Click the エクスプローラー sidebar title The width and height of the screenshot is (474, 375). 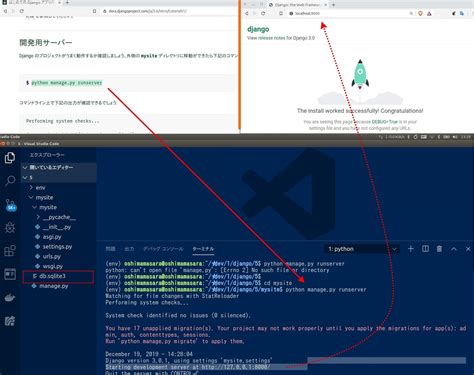point(47,155)
